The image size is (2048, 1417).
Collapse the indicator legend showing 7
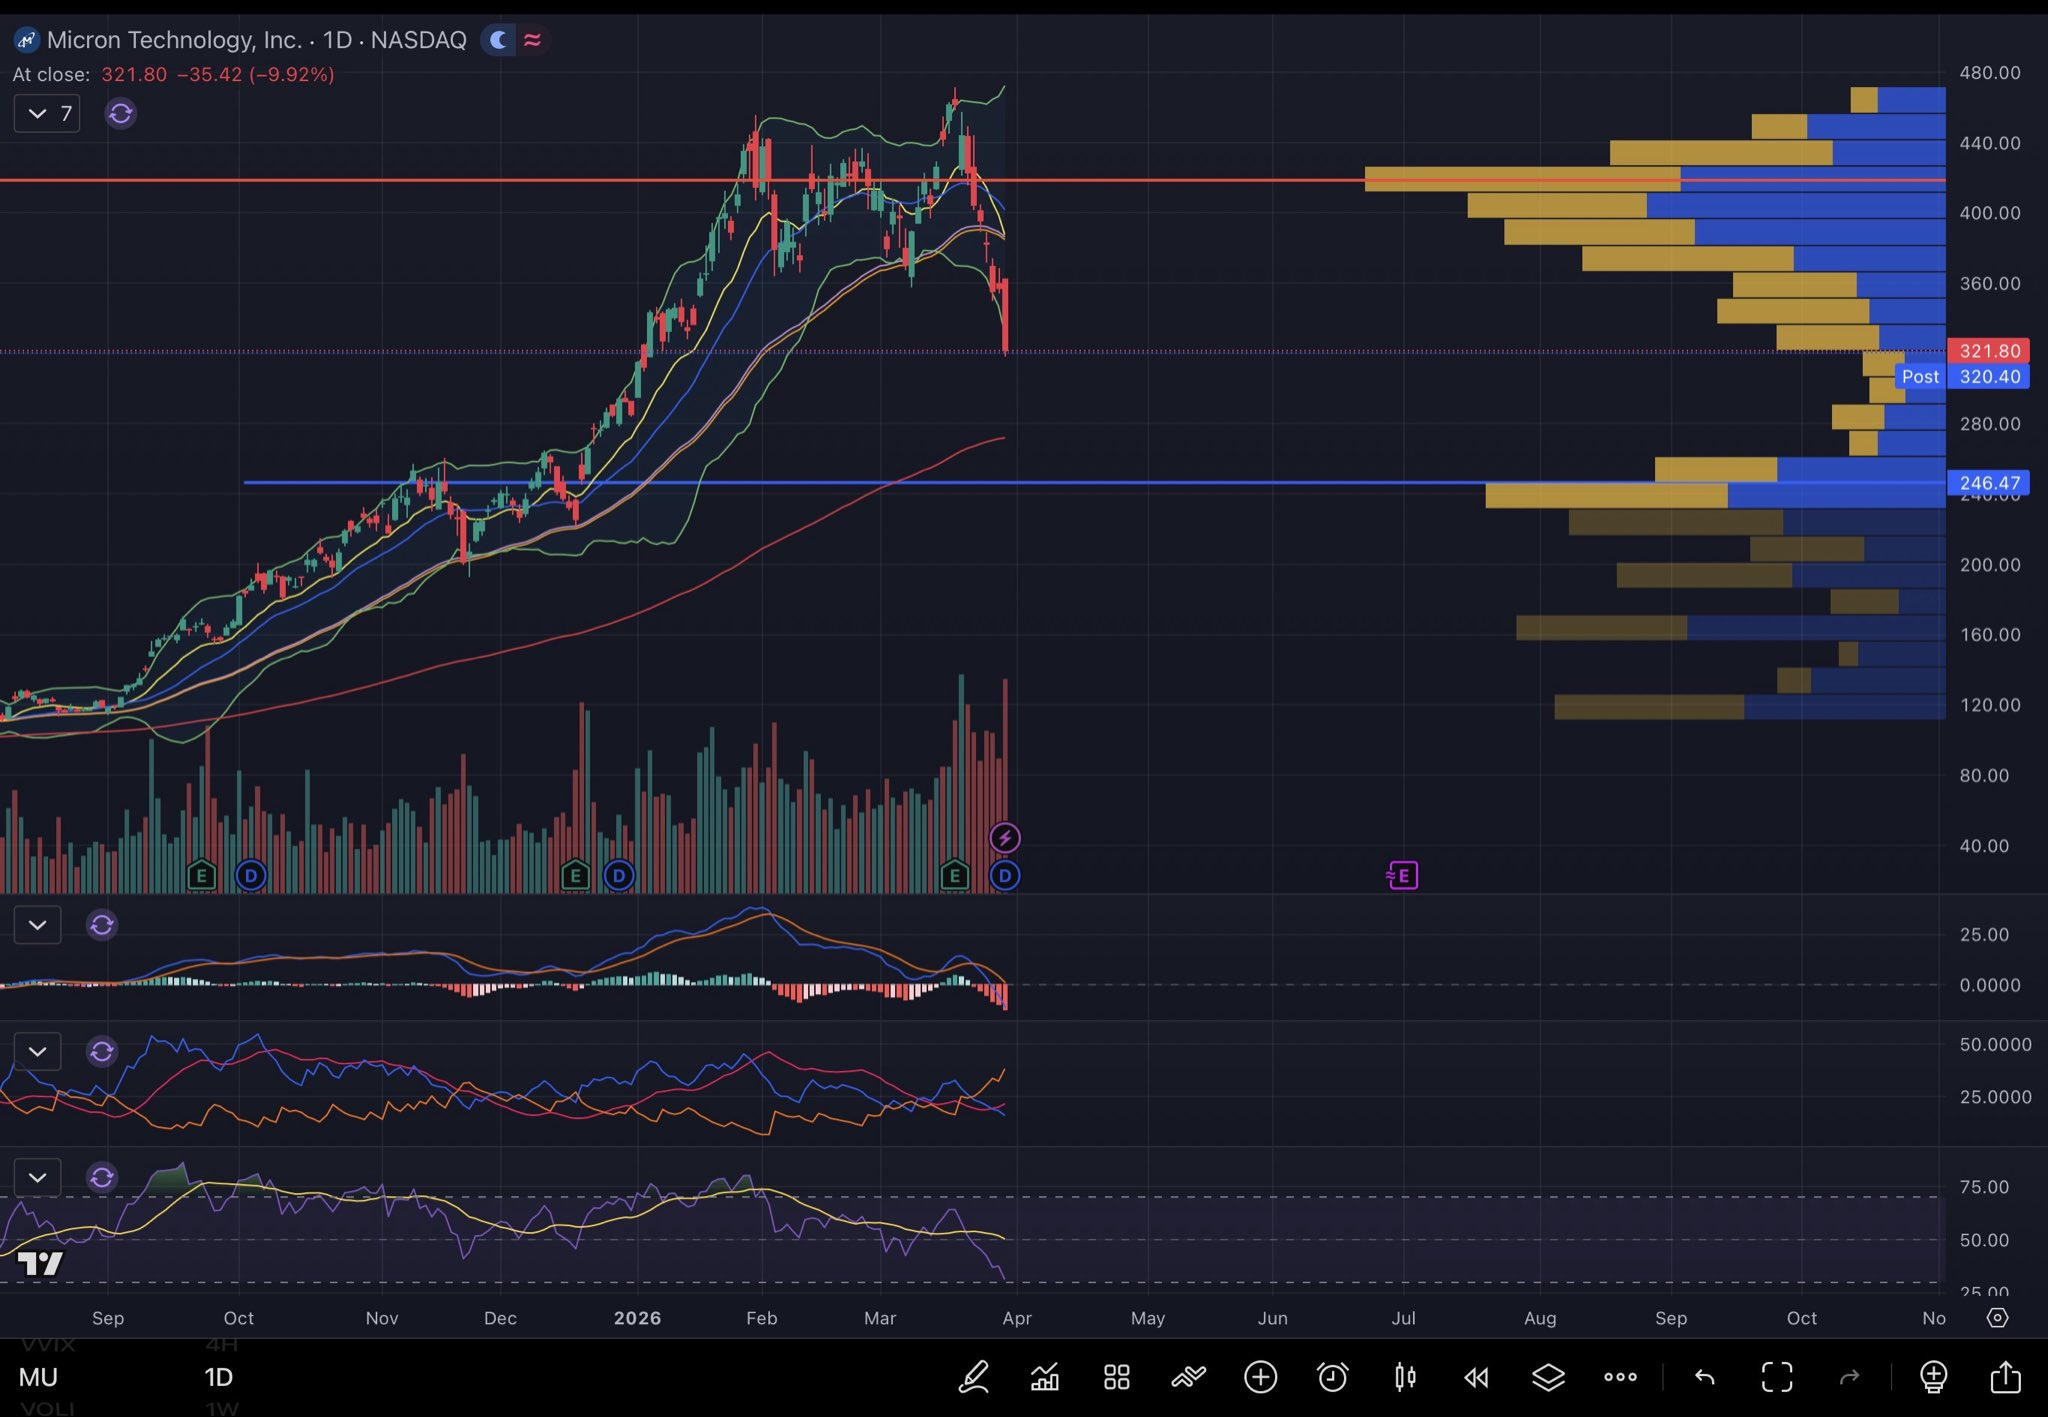(47, 113)
